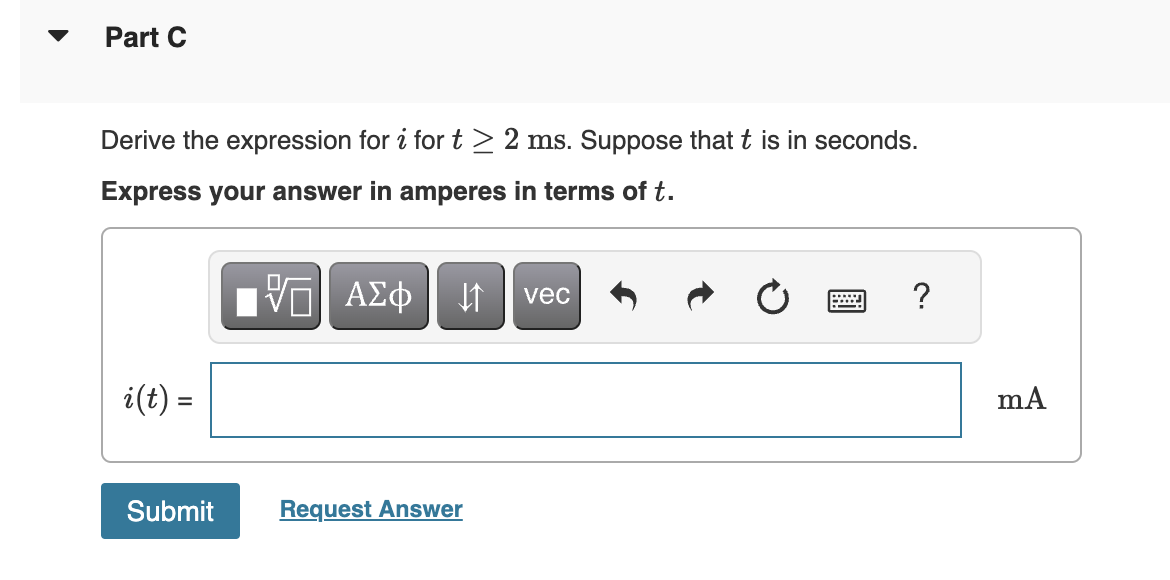
Task: Click the i(t) = label
Action: tap(152, 399)
